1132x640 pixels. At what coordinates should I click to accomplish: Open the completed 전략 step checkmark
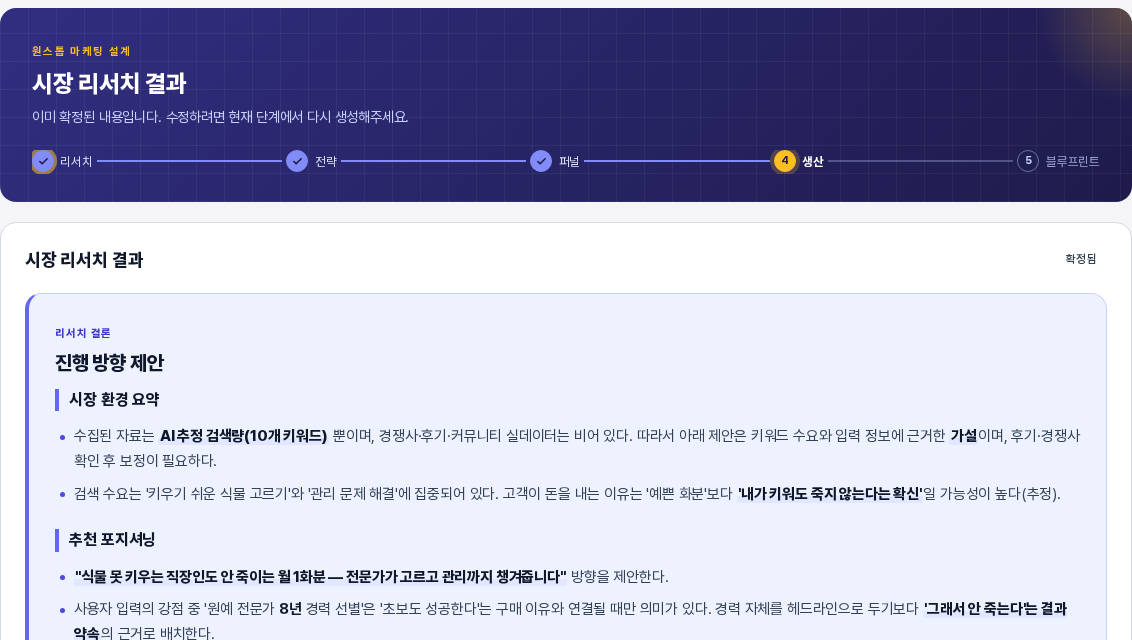(x=297, y=161)
